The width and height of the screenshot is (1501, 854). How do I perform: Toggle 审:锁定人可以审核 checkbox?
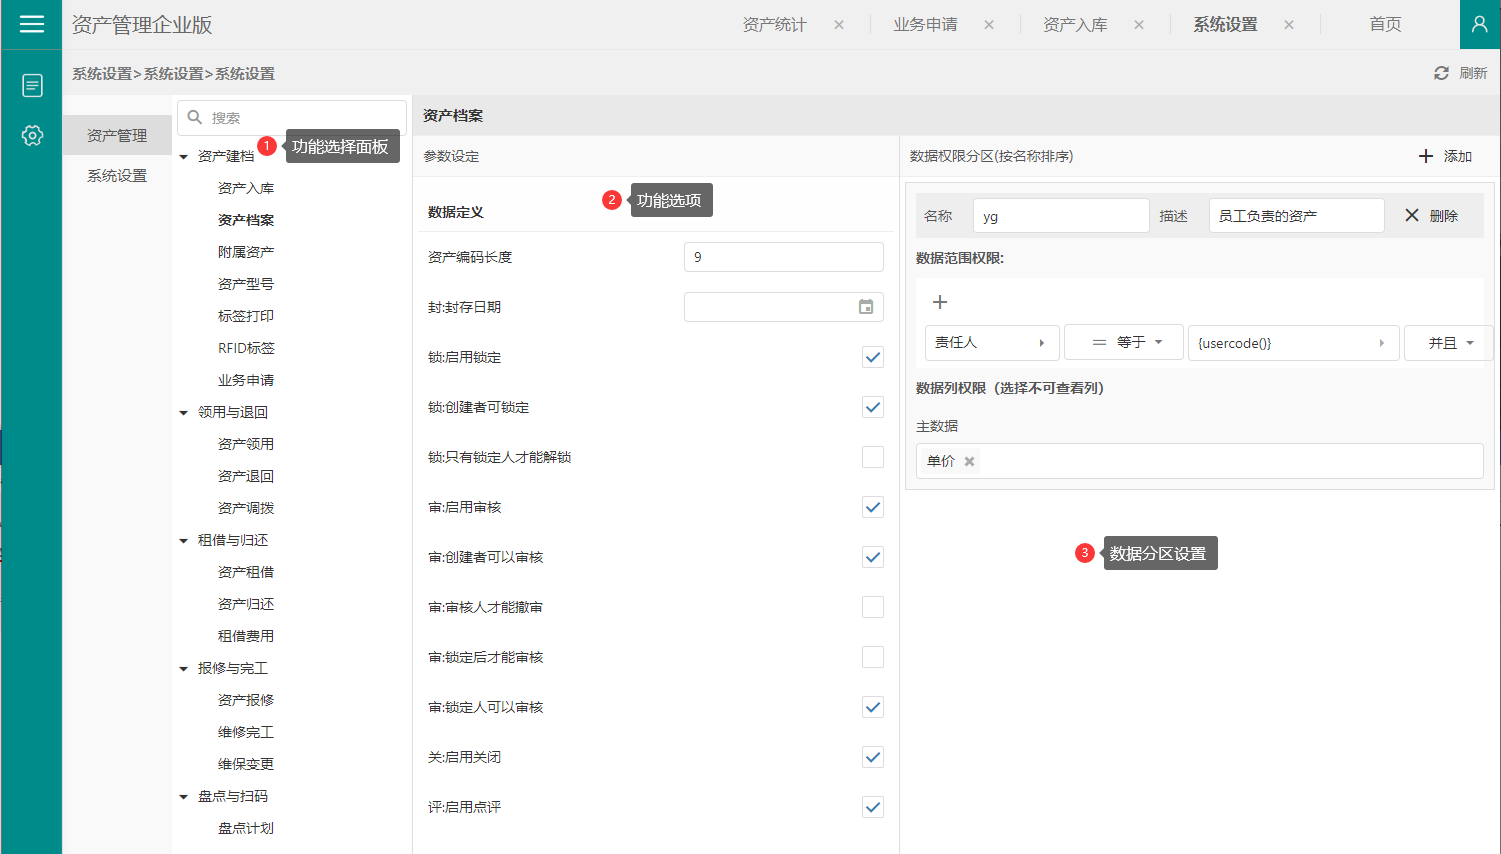click(x=873, y=707)
